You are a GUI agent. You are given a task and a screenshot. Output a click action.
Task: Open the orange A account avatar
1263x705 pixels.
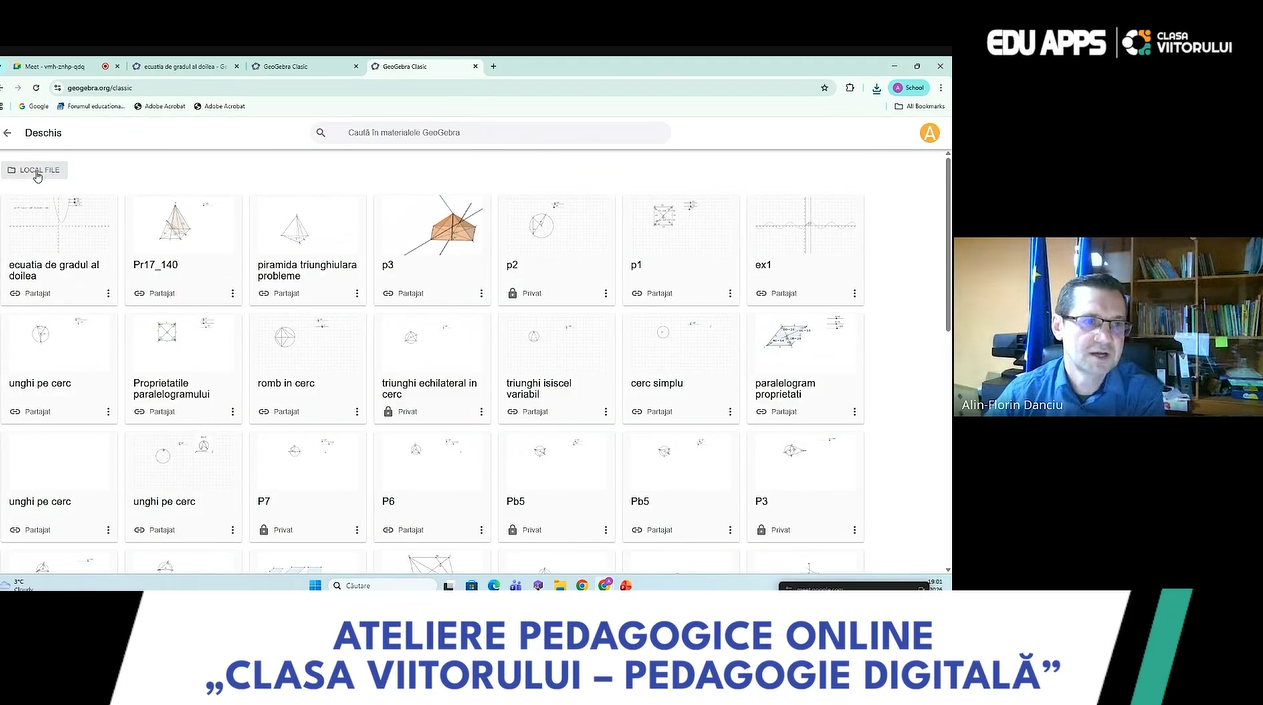pyautogui.click(x=930, y=133)
